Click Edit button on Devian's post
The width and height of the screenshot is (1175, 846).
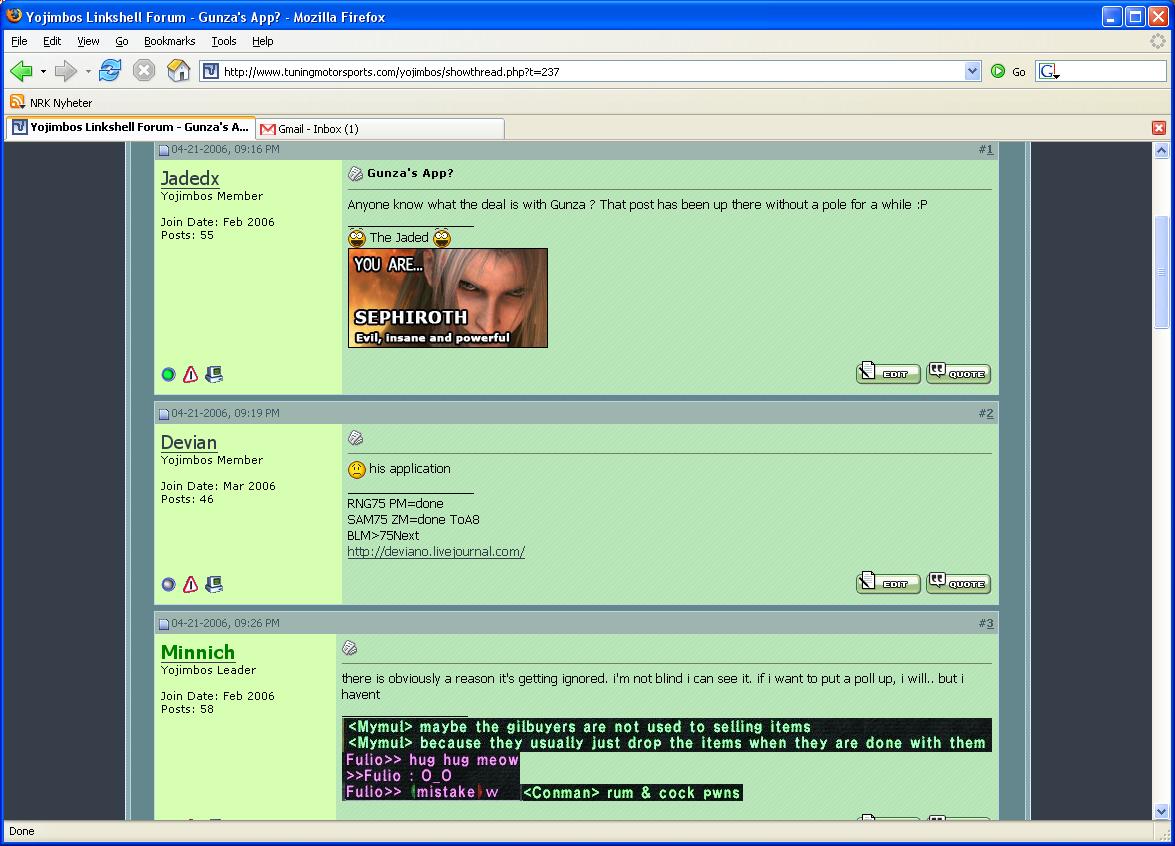(888, 583)
